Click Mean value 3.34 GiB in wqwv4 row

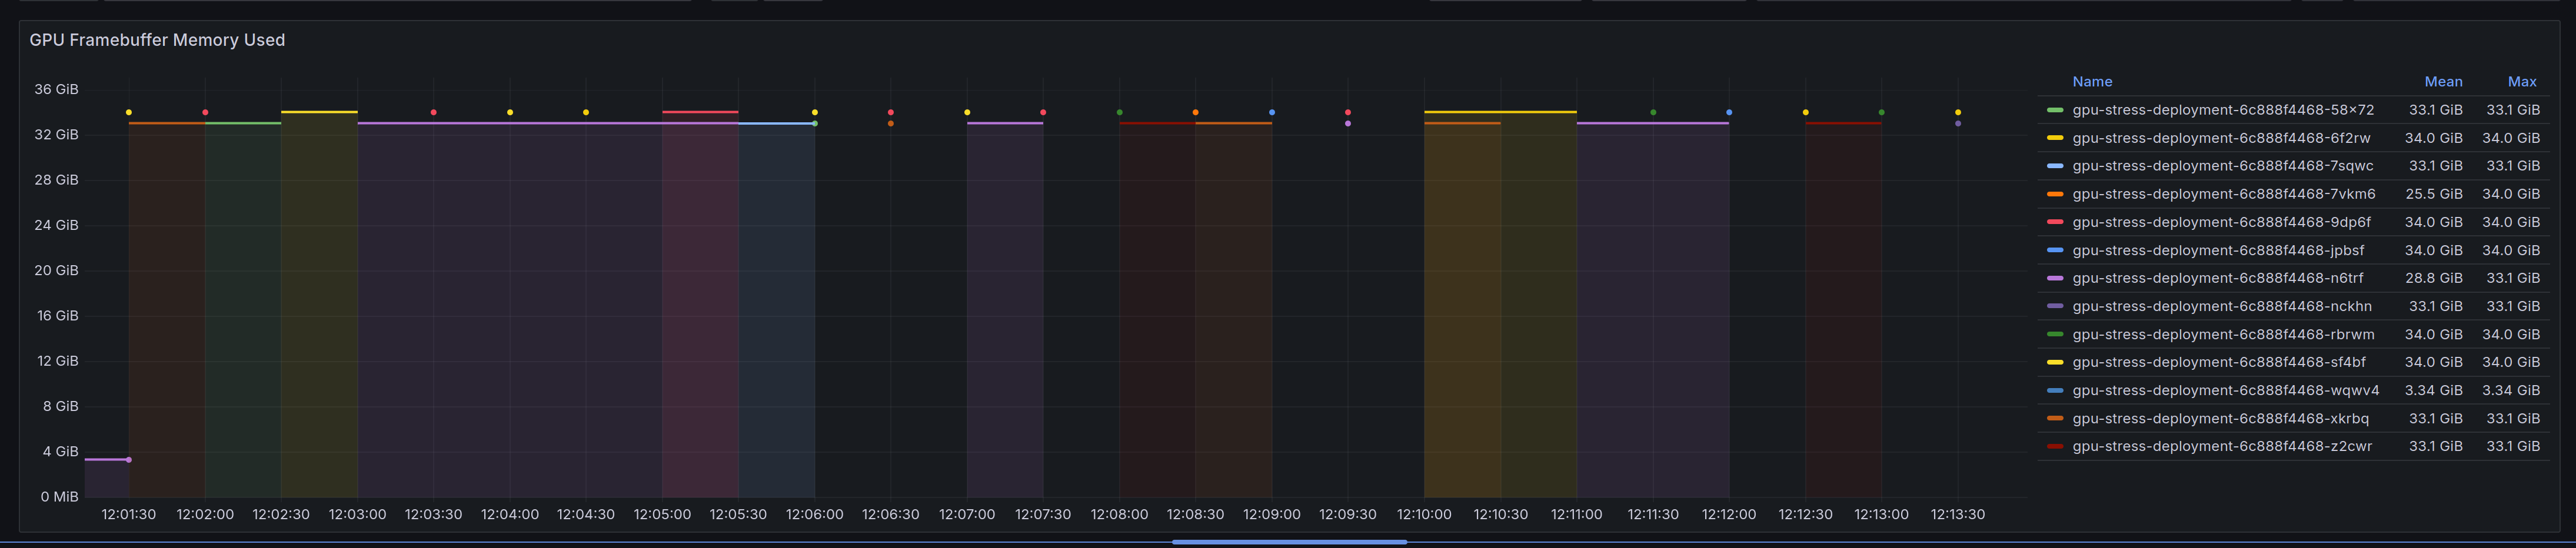tap(2433, 390)
